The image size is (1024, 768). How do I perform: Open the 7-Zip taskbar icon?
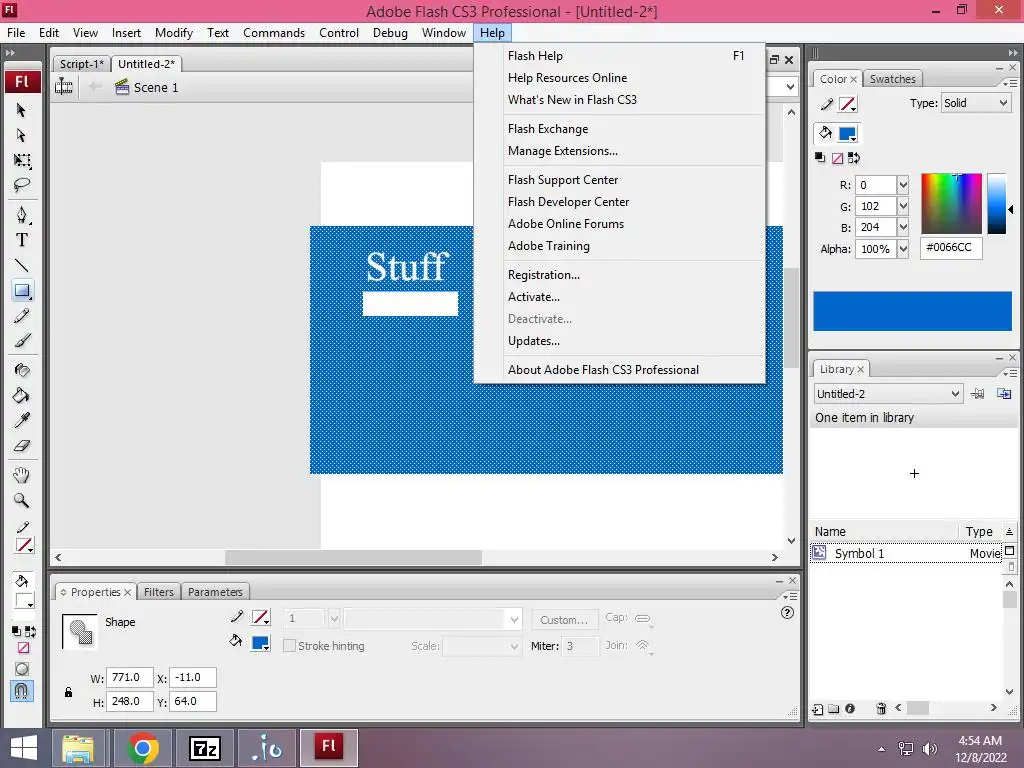(x=204, y=748)
